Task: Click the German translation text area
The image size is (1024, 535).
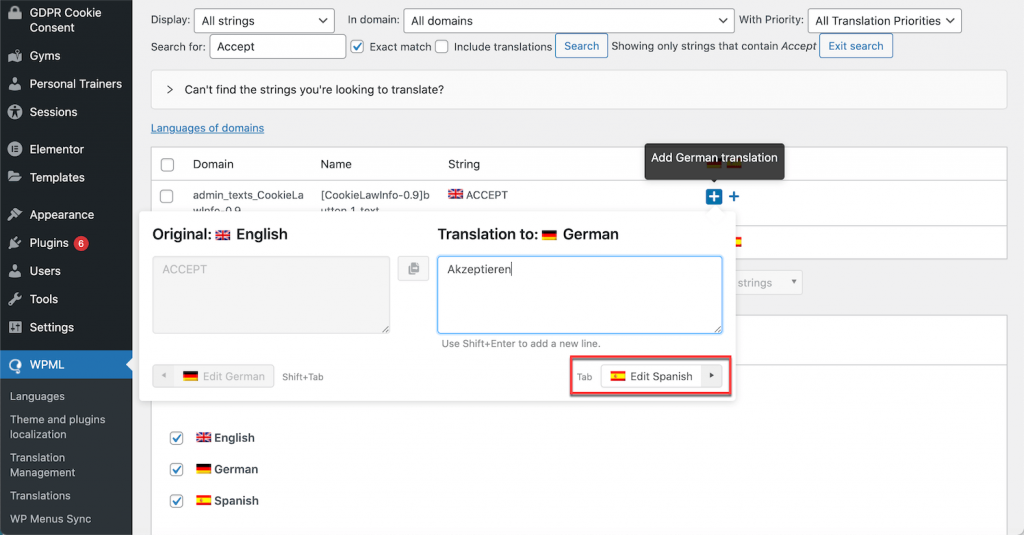Action: point(580,295)
